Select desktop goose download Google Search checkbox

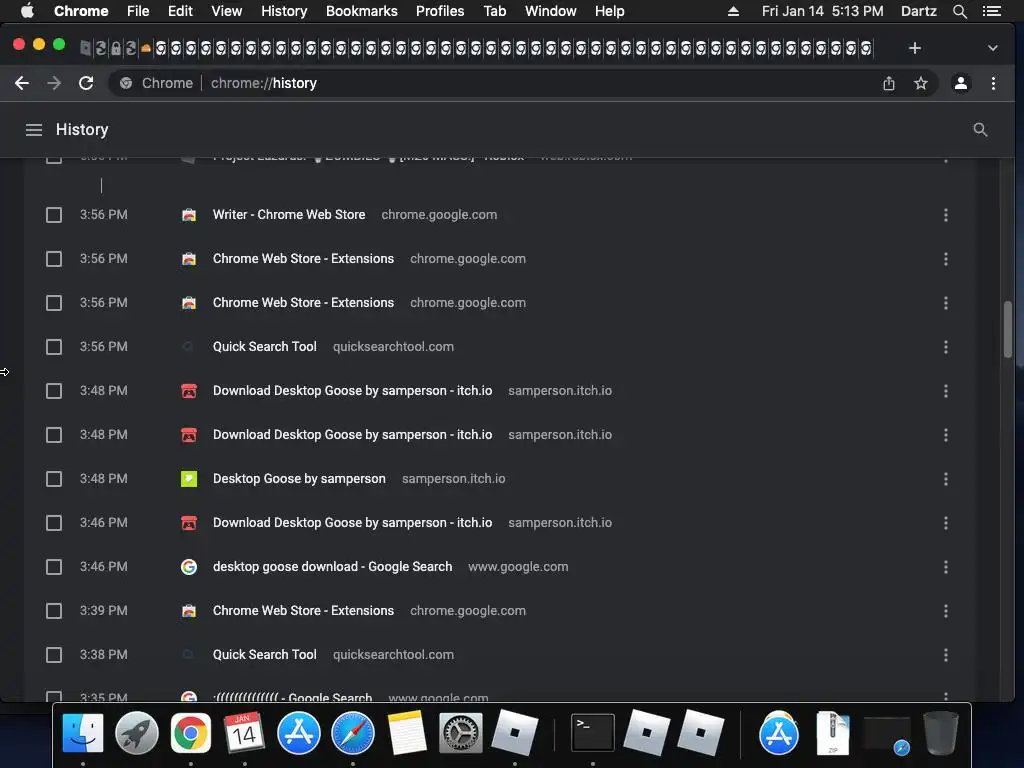[54, 567]
